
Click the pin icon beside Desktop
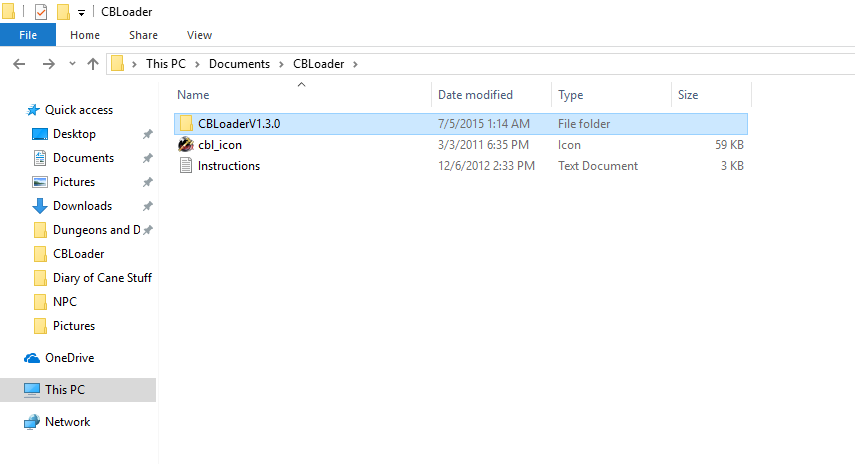click(147, 134)
